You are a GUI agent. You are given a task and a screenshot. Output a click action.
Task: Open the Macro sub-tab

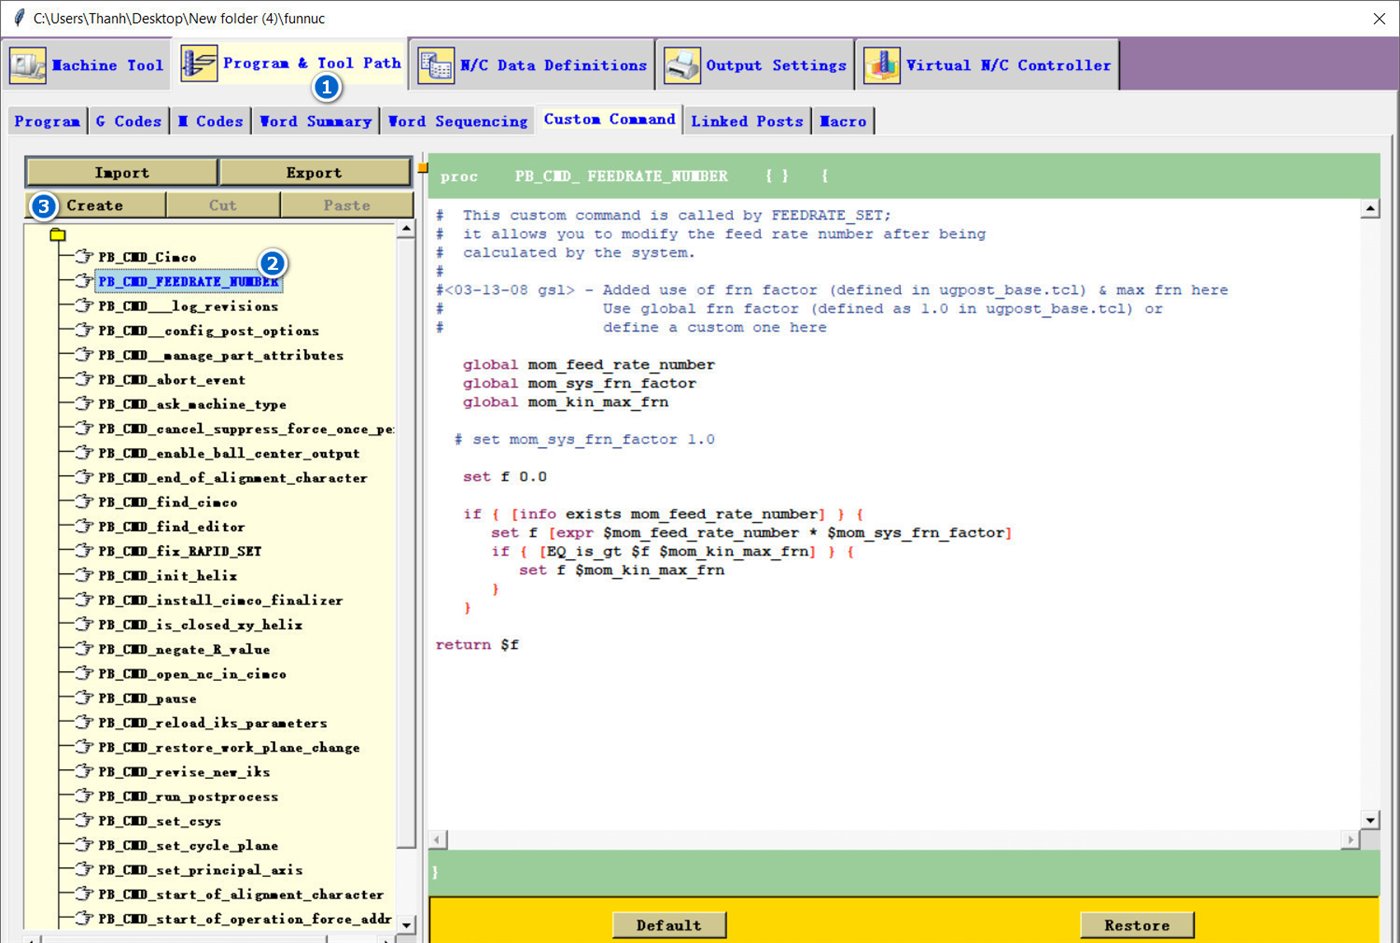point(843,121)
